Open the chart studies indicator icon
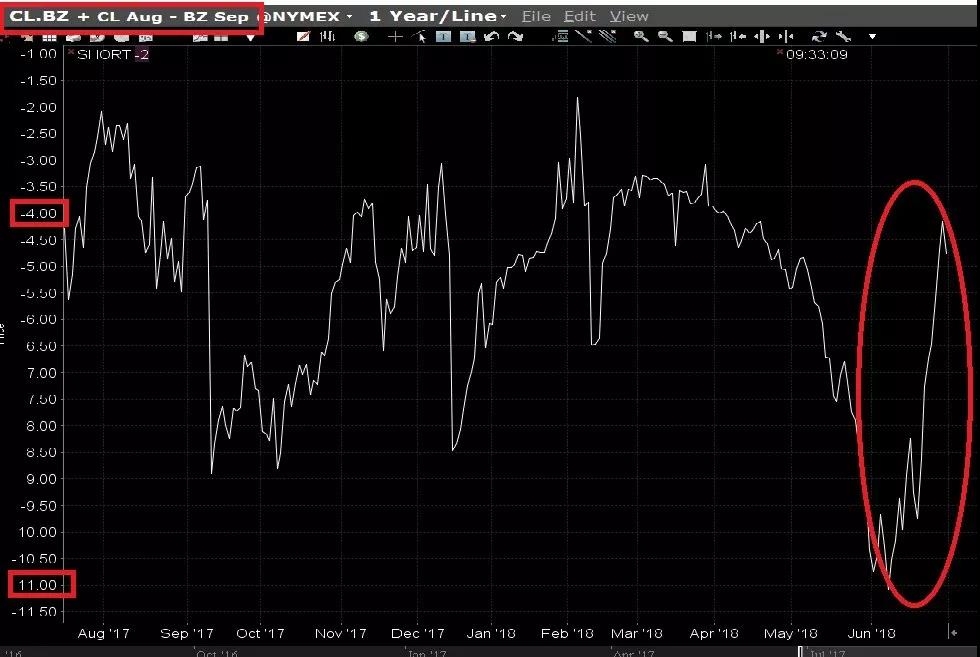 (x=560, y=36)
